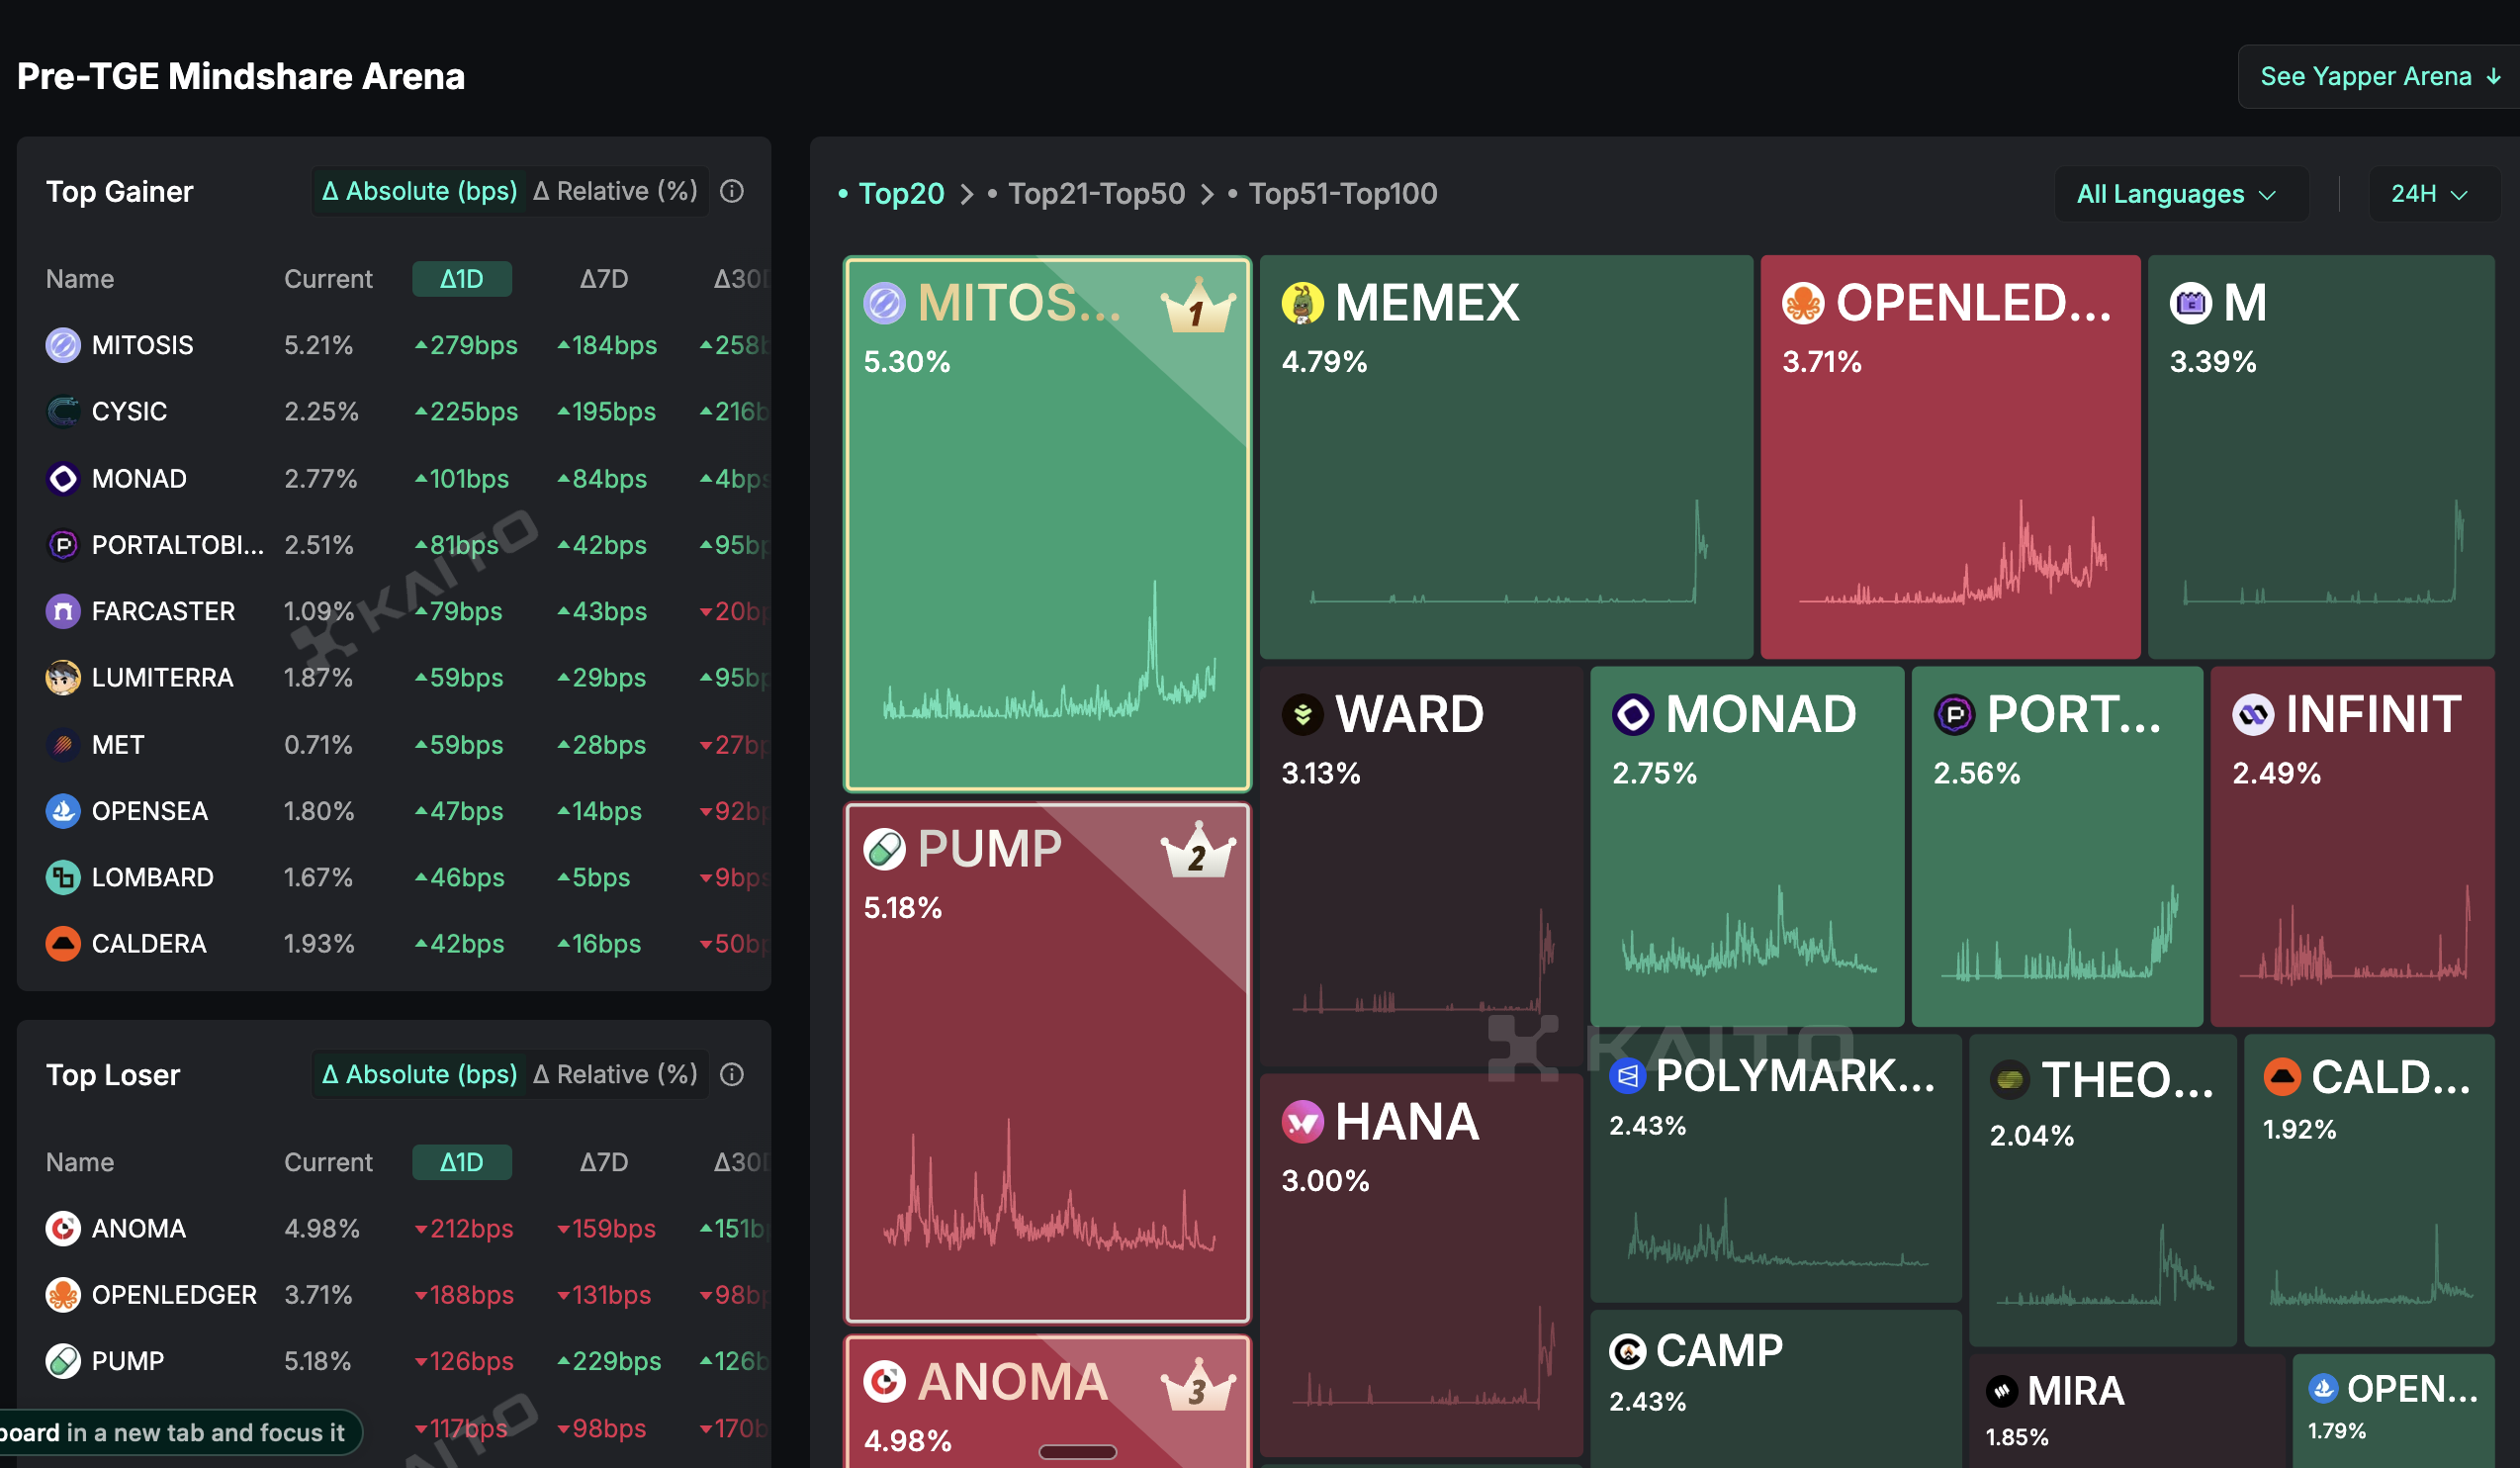Click the ANOMA logo in Top Loser list
This screenshot has width=2520, height=1468.
63,1228
